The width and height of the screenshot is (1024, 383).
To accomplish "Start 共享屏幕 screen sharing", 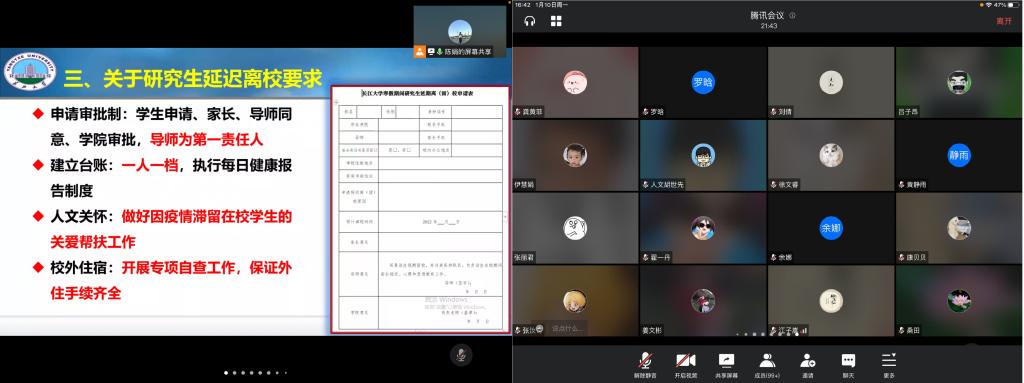I will tap(726, 365).
